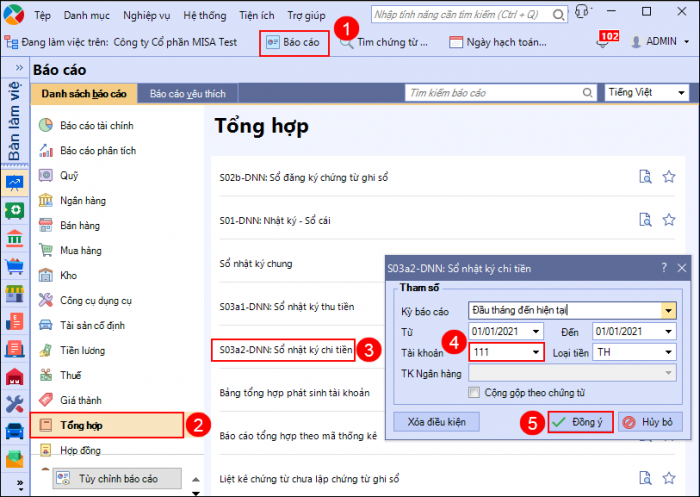Star the S02b-DNN report as favorite

[669, 177]
